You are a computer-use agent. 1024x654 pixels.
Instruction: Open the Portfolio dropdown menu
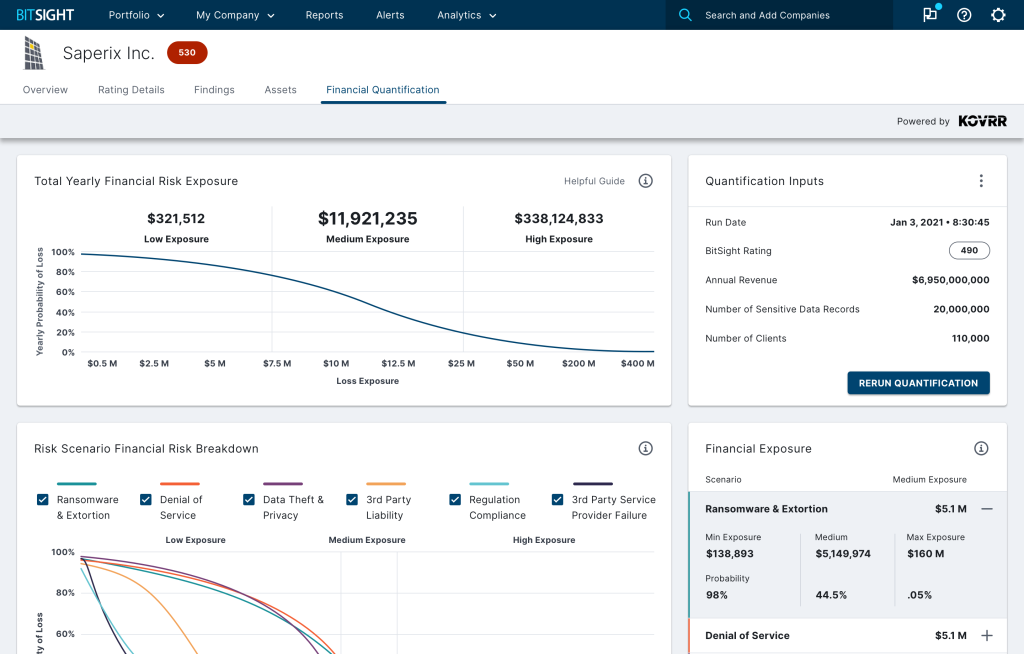point(136,15)
